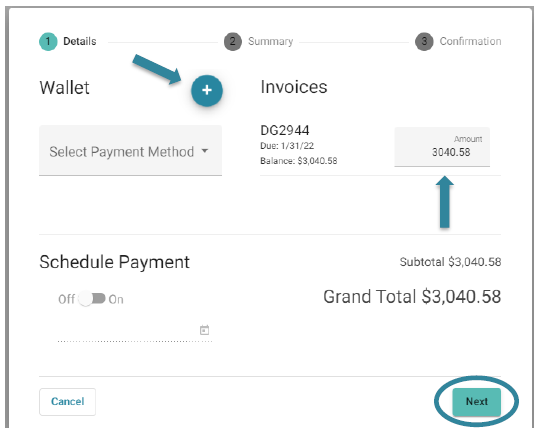
Task: Go to the Confirmation step label
Action: [470, 41]
